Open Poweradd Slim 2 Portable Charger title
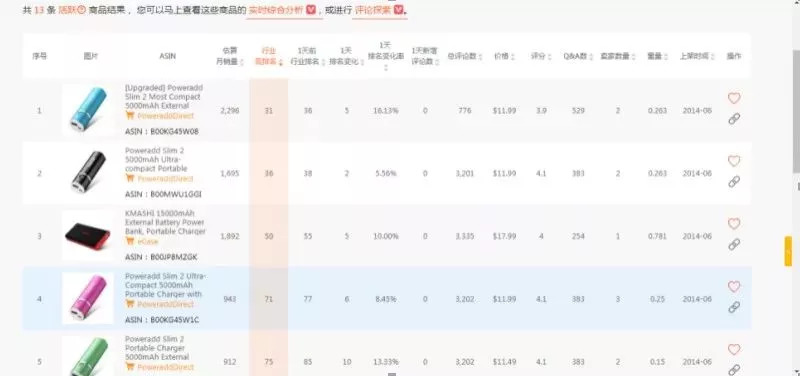 [157, 347]
